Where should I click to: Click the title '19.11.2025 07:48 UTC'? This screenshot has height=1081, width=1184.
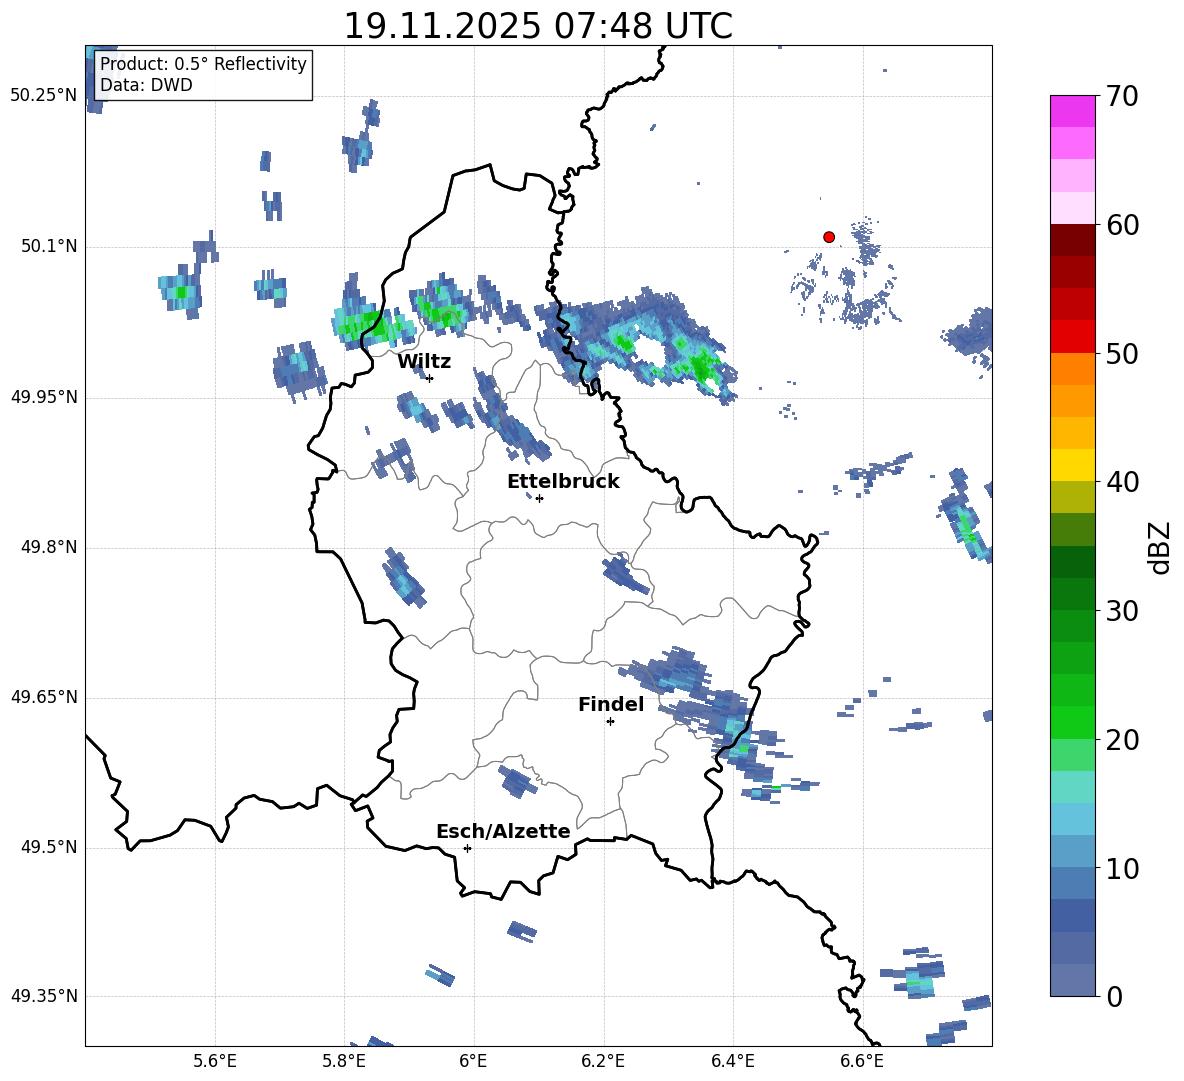[538, 26]
